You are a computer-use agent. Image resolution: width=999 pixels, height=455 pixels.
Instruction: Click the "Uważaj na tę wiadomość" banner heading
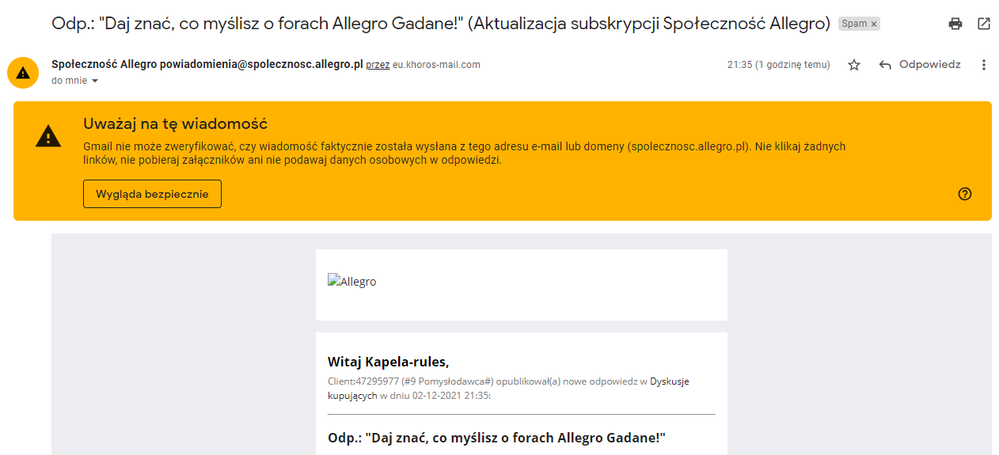[x=175, y=124]
